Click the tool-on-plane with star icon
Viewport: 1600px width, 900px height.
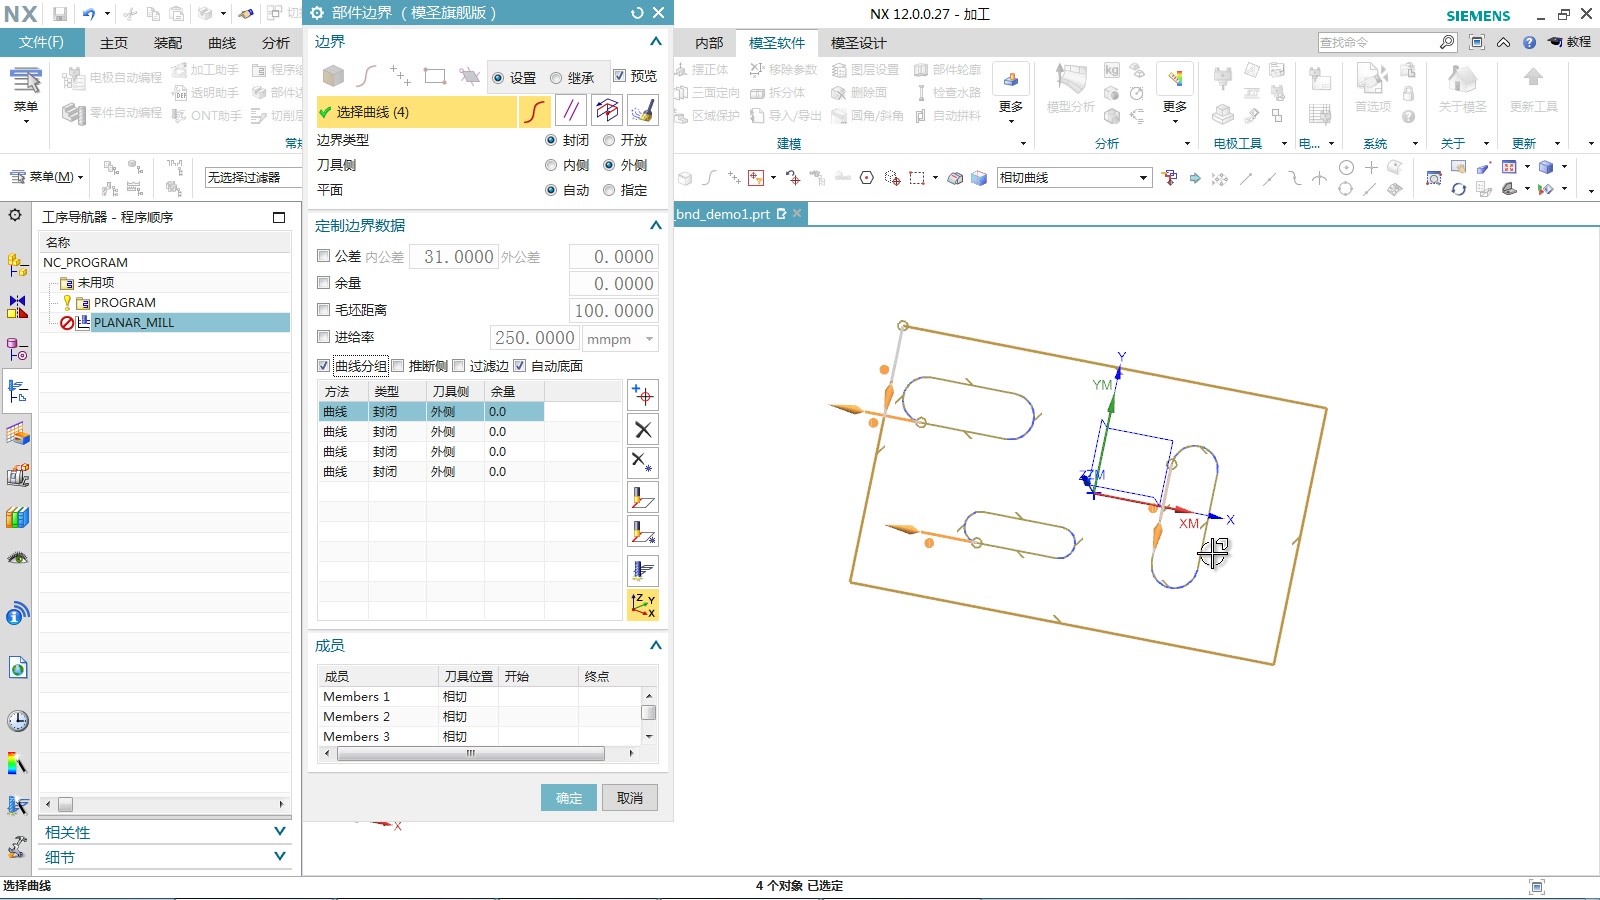(643, 532)
